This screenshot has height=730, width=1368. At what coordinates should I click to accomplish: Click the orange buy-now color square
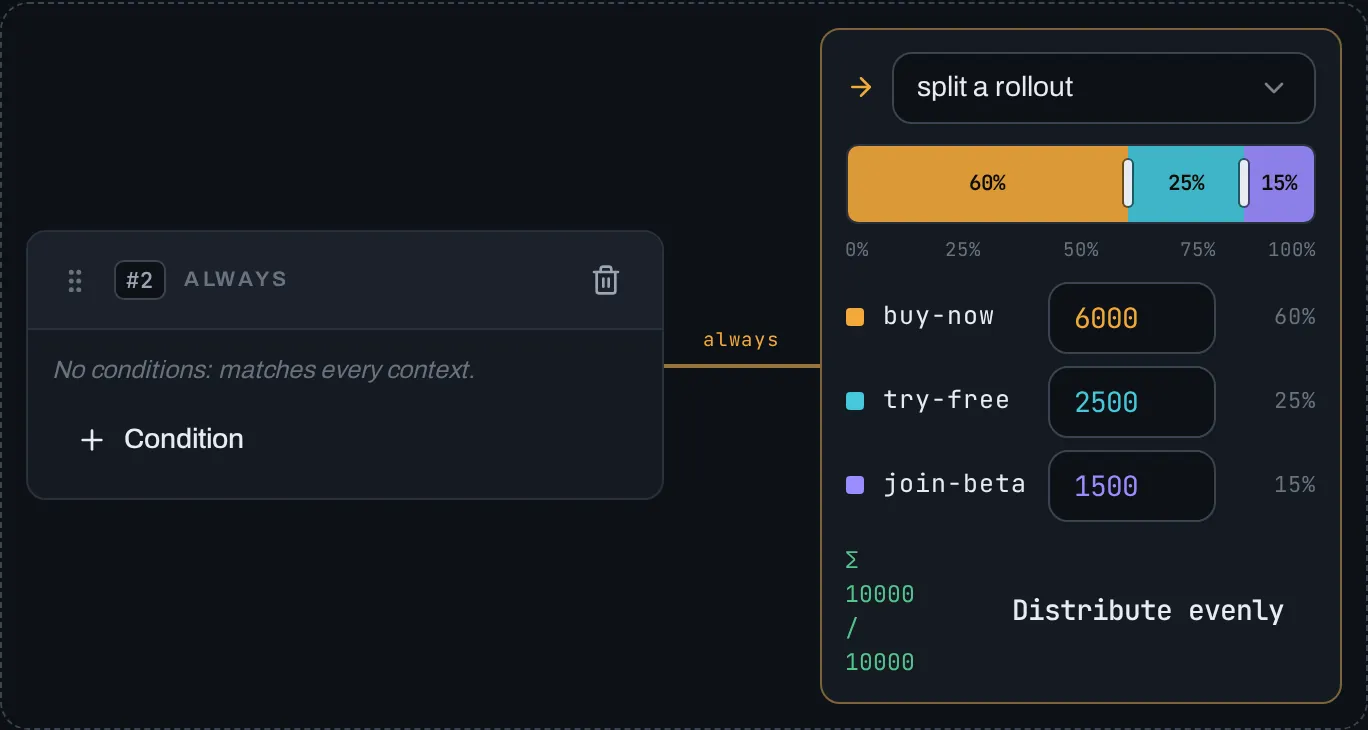coord(855,317)
